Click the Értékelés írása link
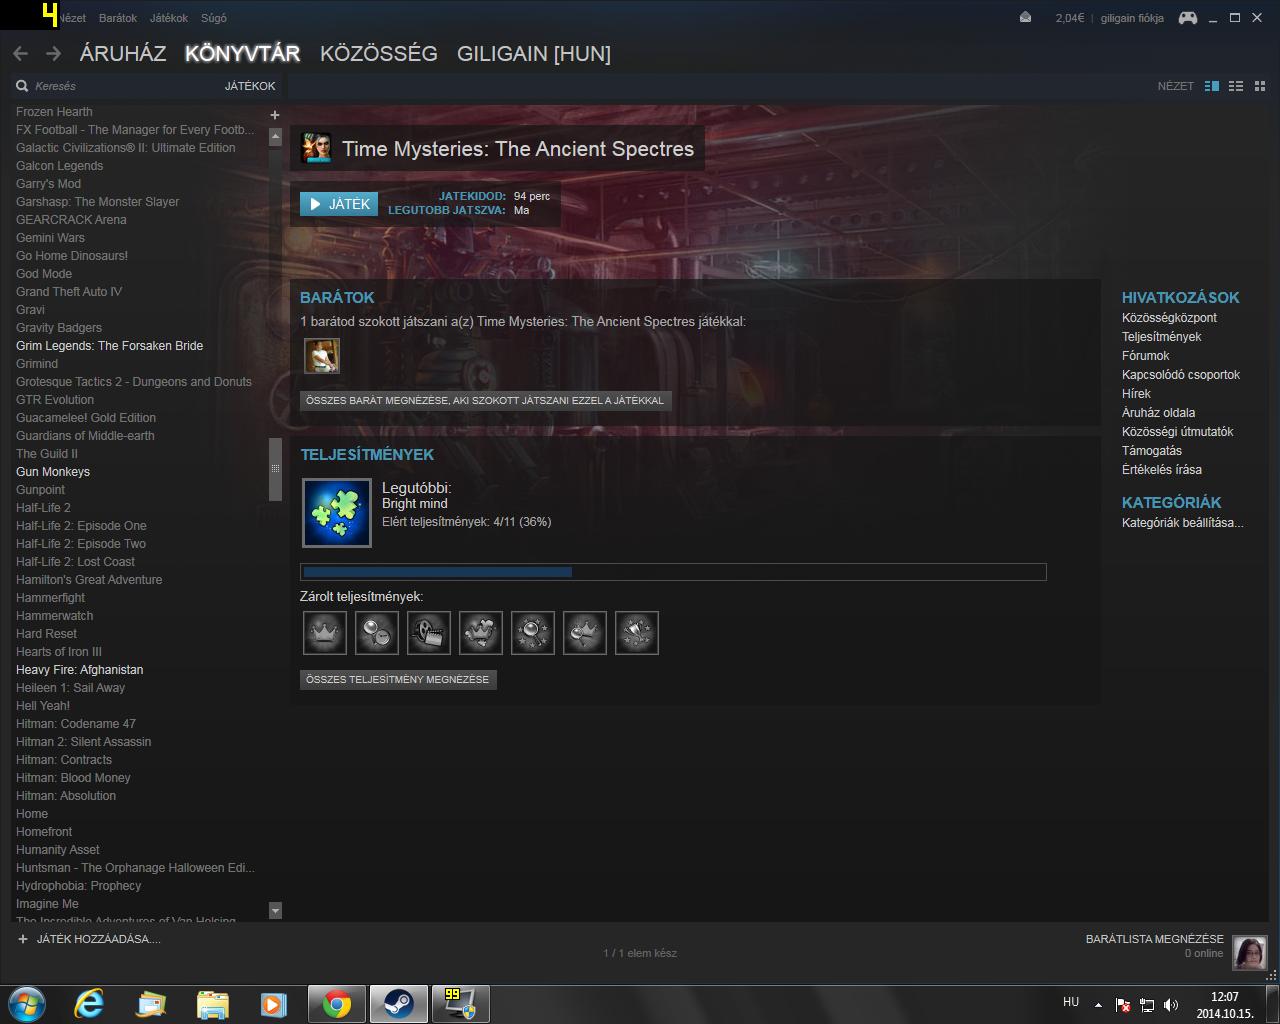 [x=1162, y=470]
